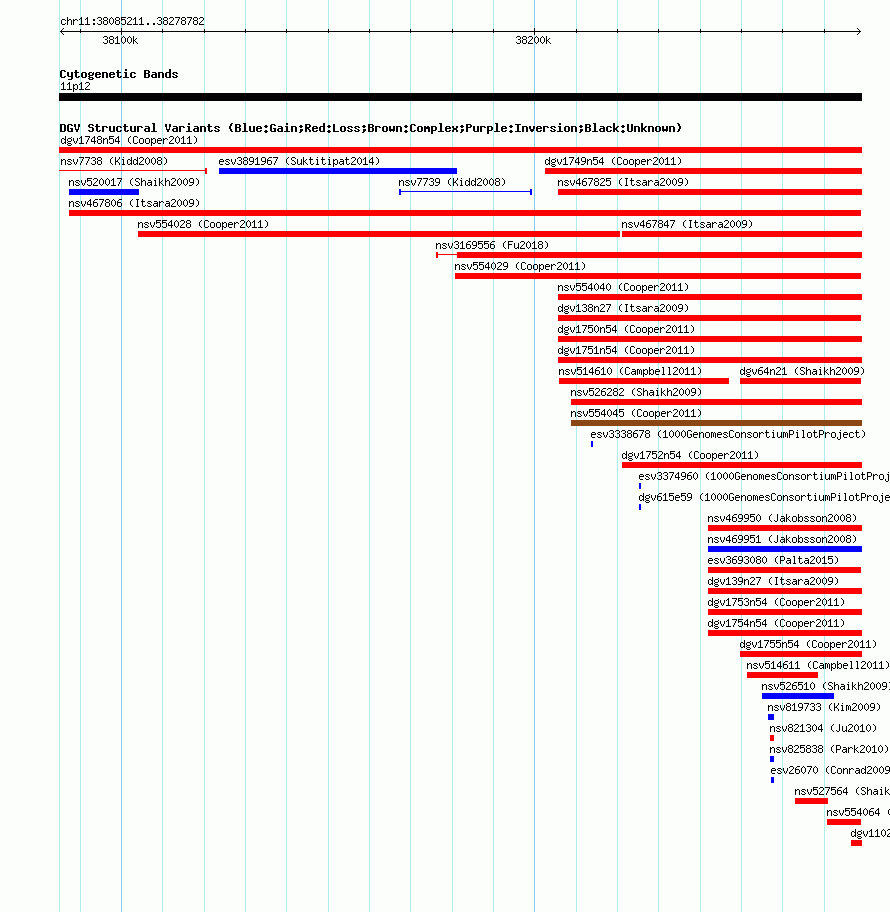The image size is (890, 912).
Task: Click the nsv469951 (Jakobsson2008) label
Action: [x=782, y=539]
